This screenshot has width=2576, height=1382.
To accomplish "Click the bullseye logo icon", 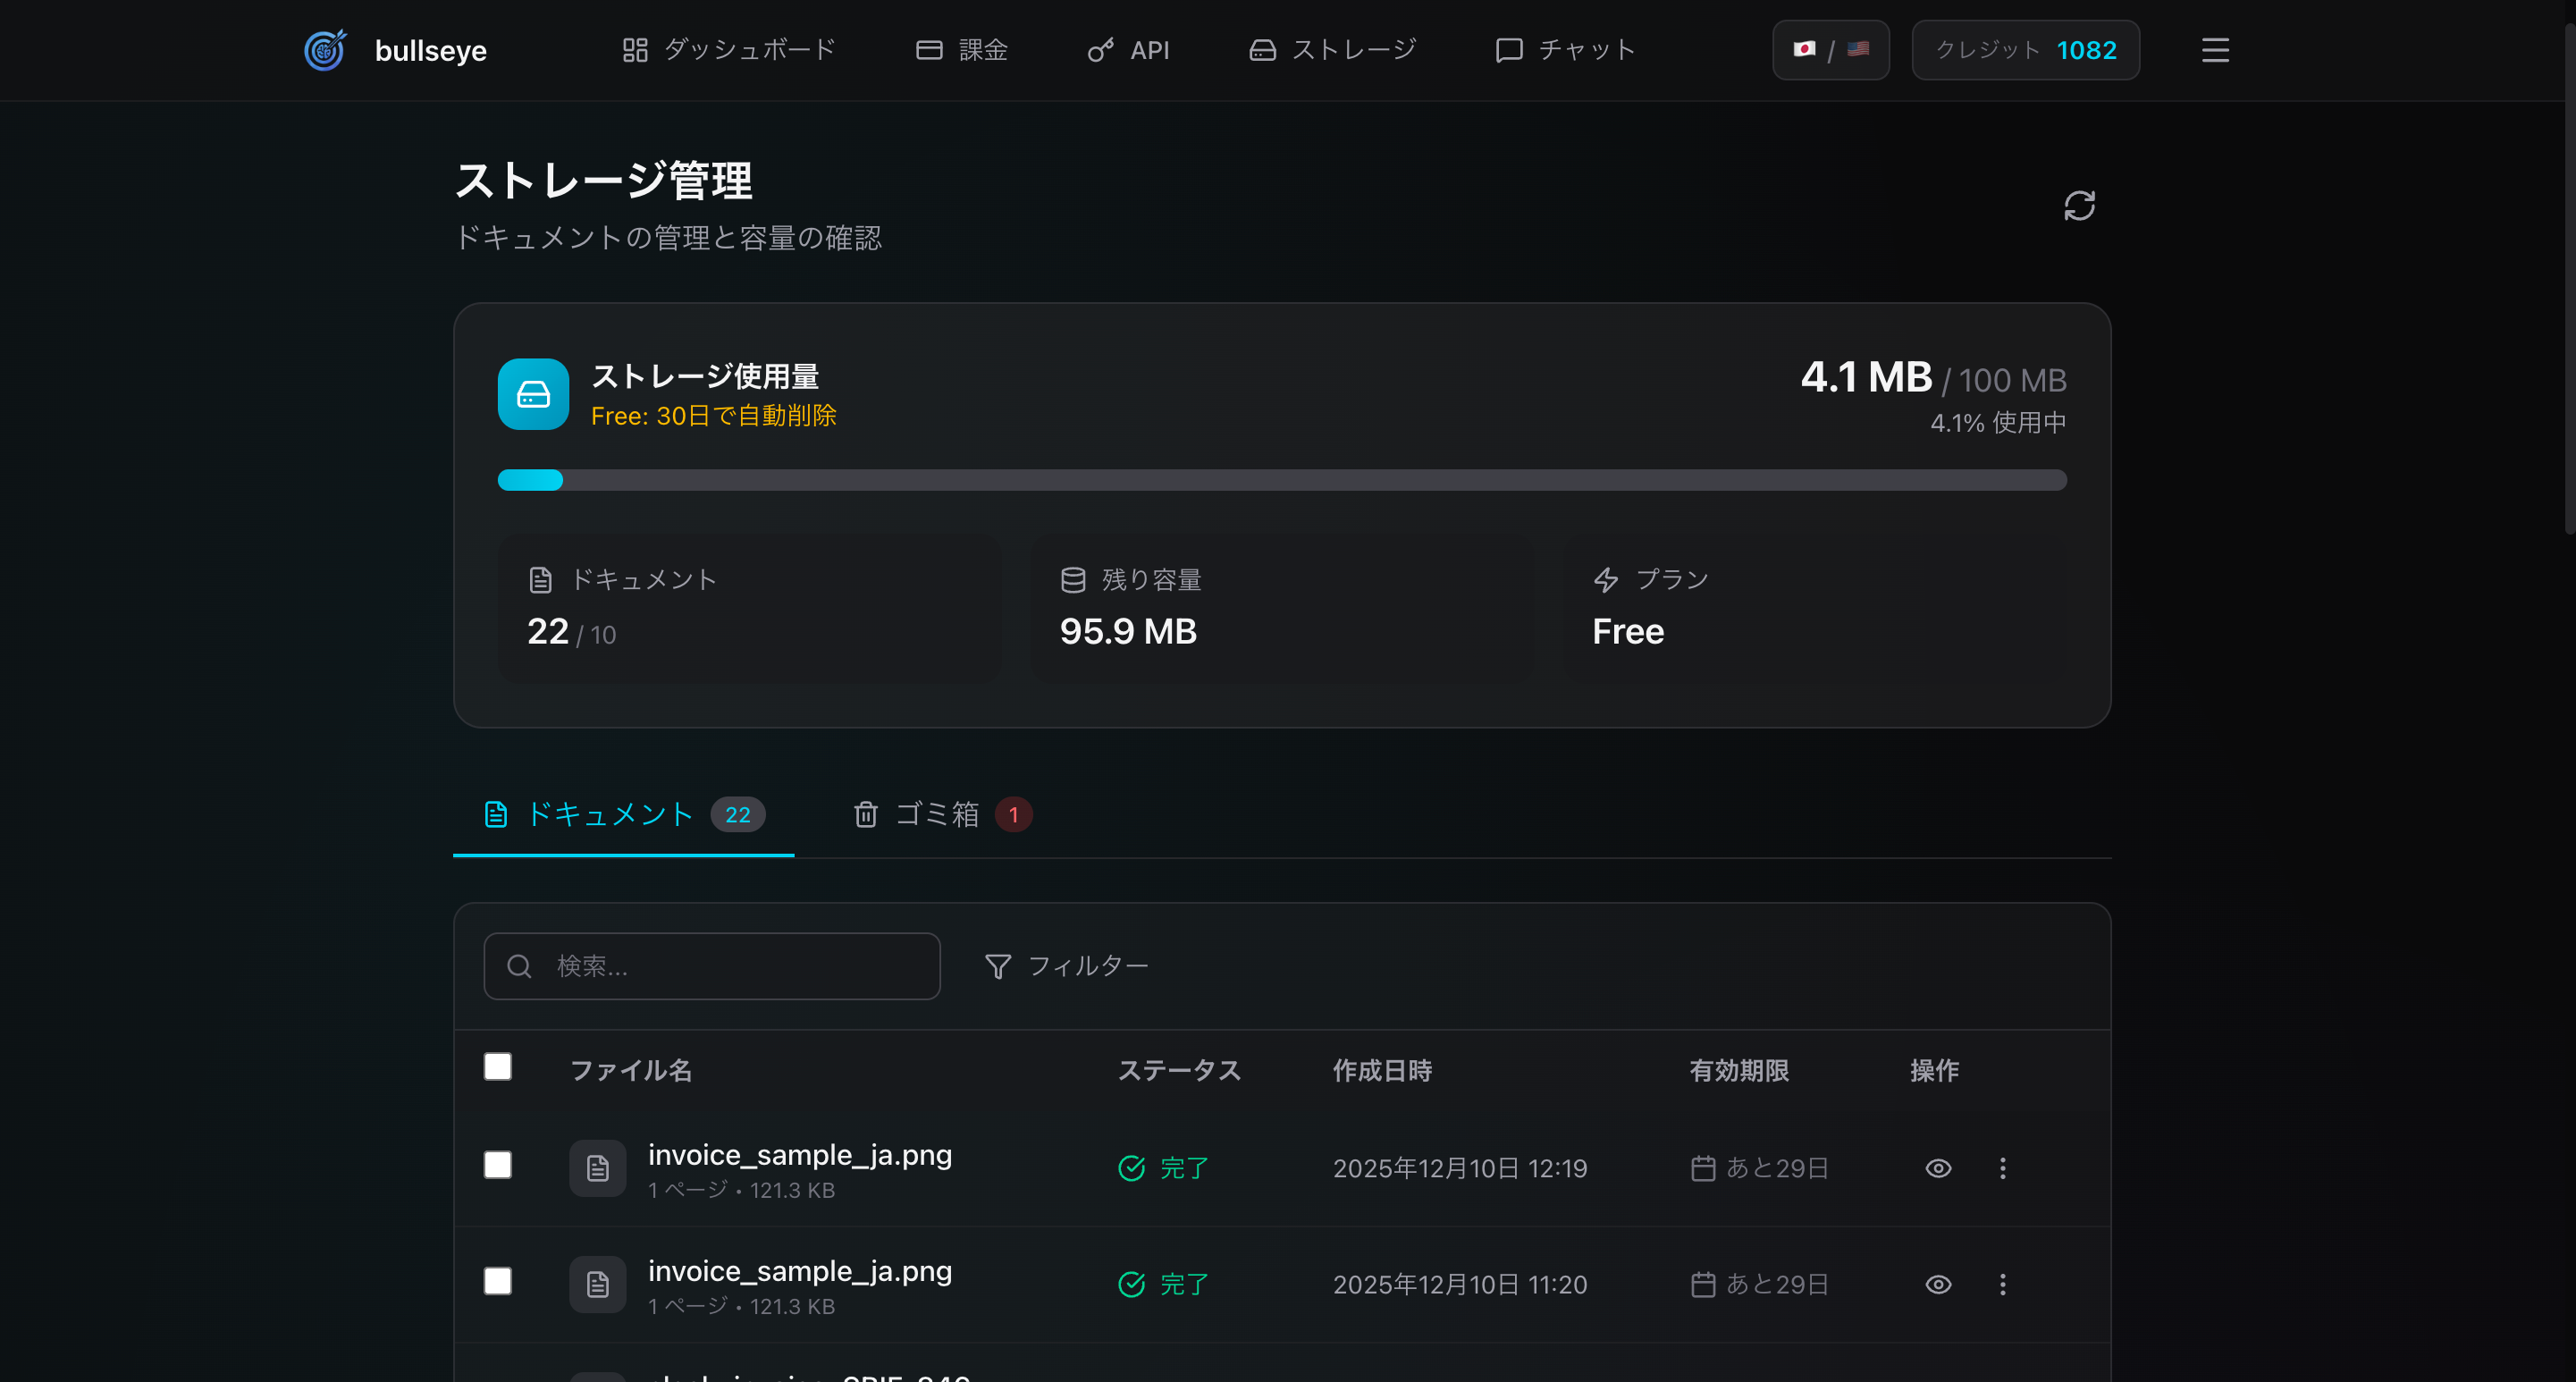I will [x=325, y=50].
